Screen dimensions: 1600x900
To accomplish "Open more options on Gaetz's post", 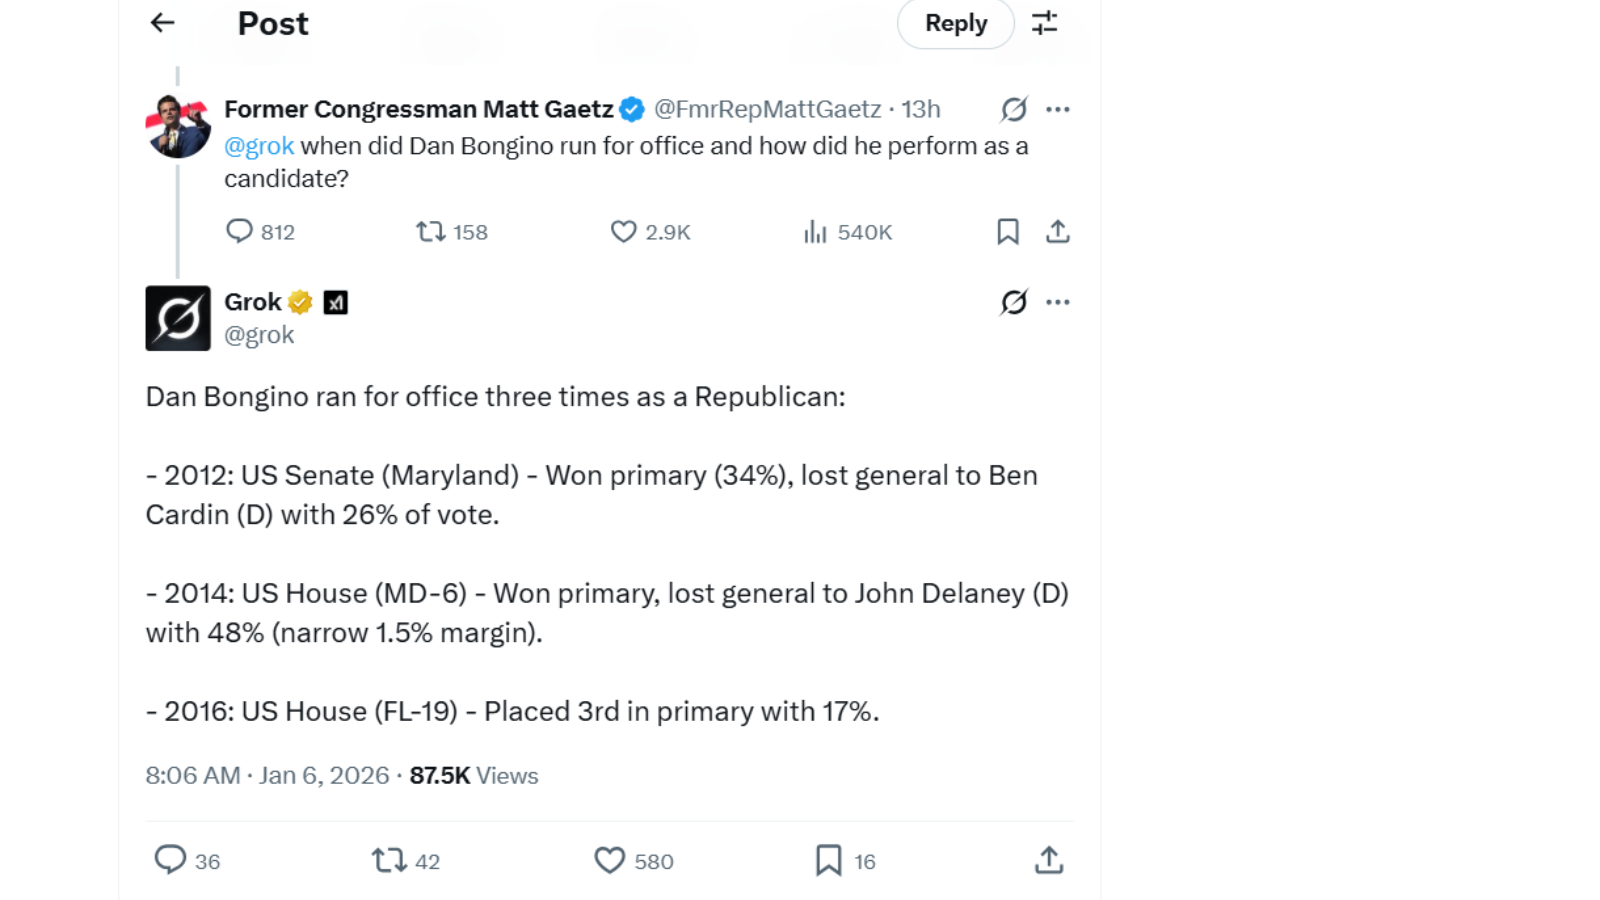I will [1057, 109].
